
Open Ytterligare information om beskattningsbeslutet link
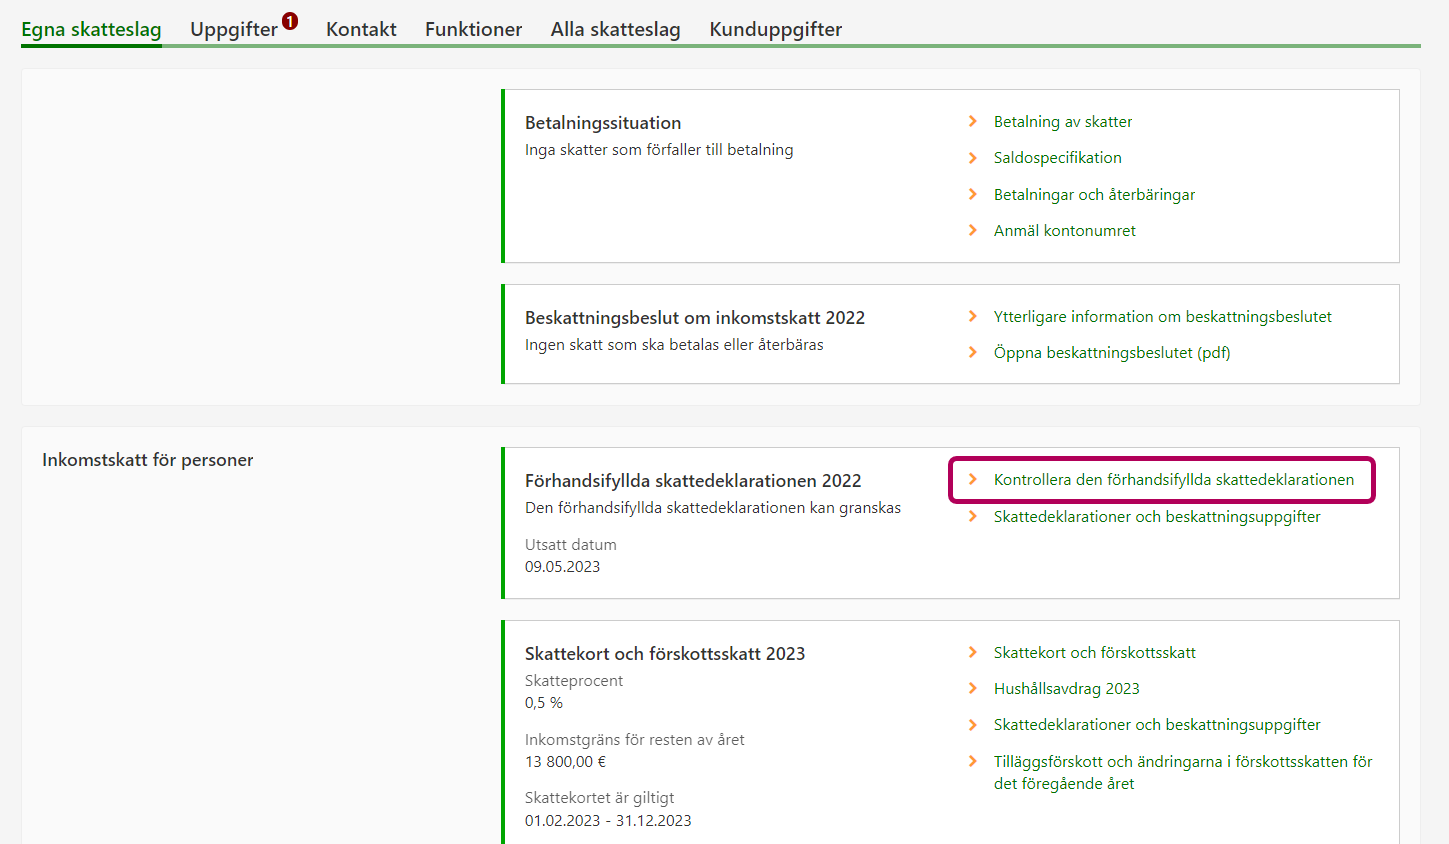[1162, 317]
